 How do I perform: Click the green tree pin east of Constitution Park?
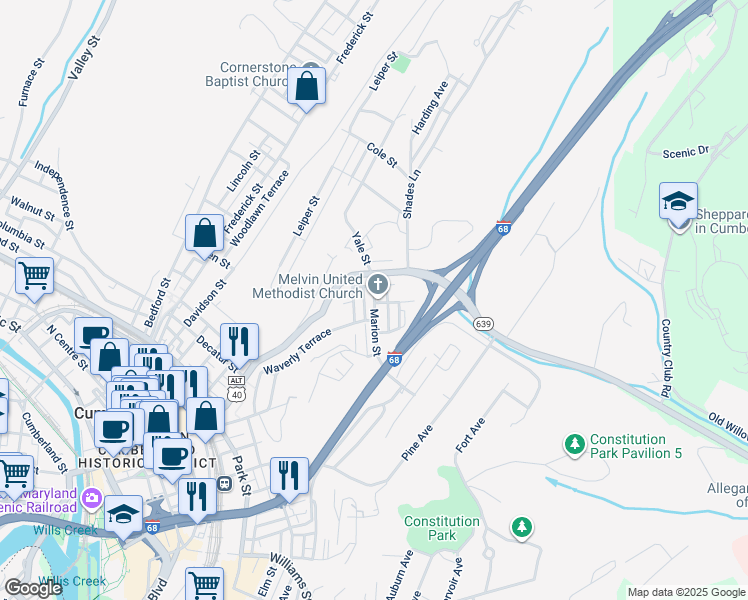[x=522, y=528]
